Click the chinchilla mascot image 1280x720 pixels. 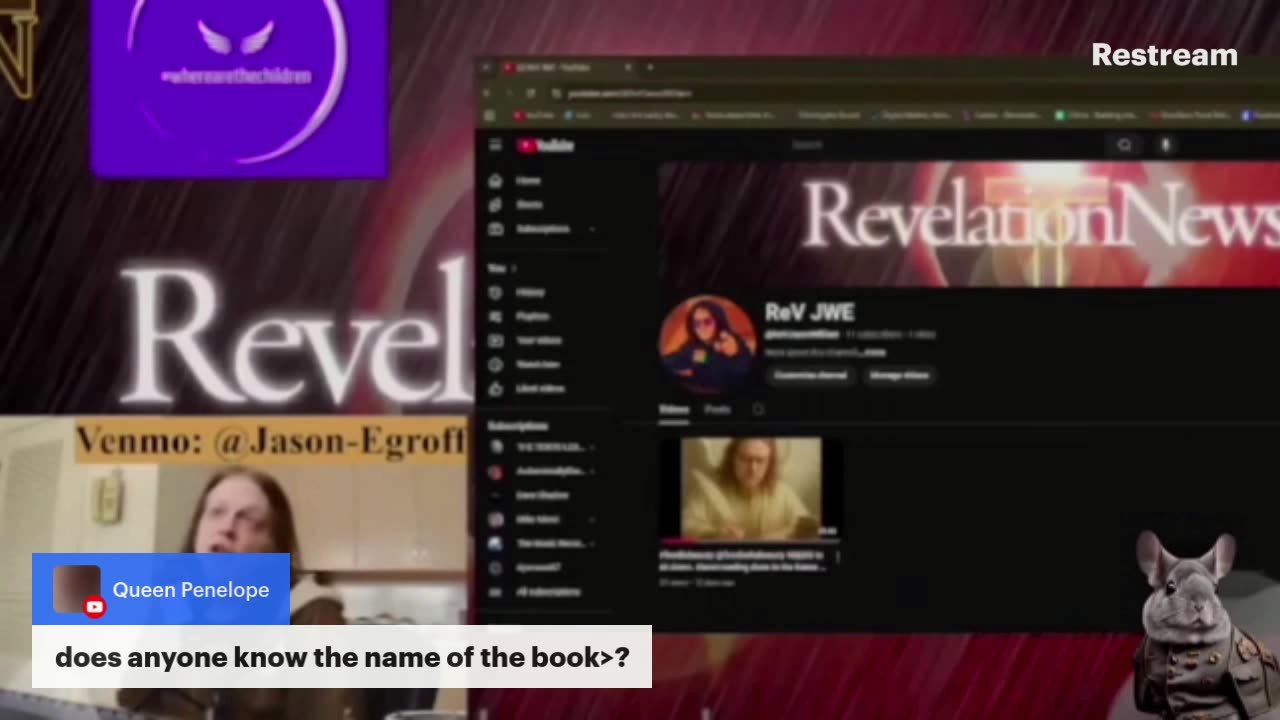[1205, 625]
